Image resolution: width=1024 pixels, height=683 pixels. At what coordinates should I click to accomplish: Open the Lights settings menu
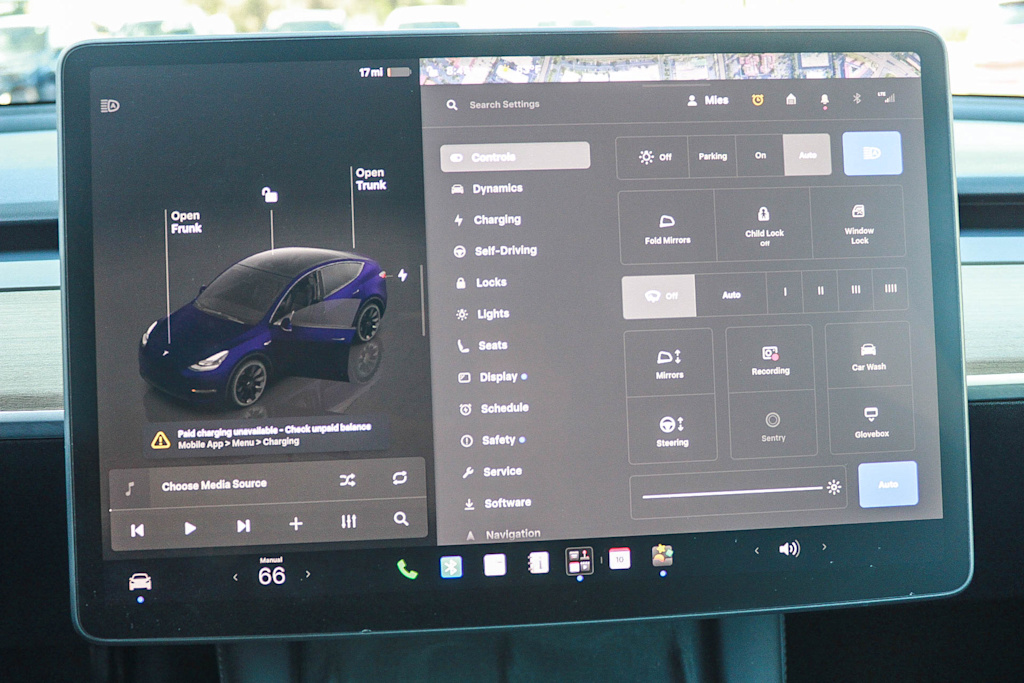pyautogui.click(x=483, y=314)
